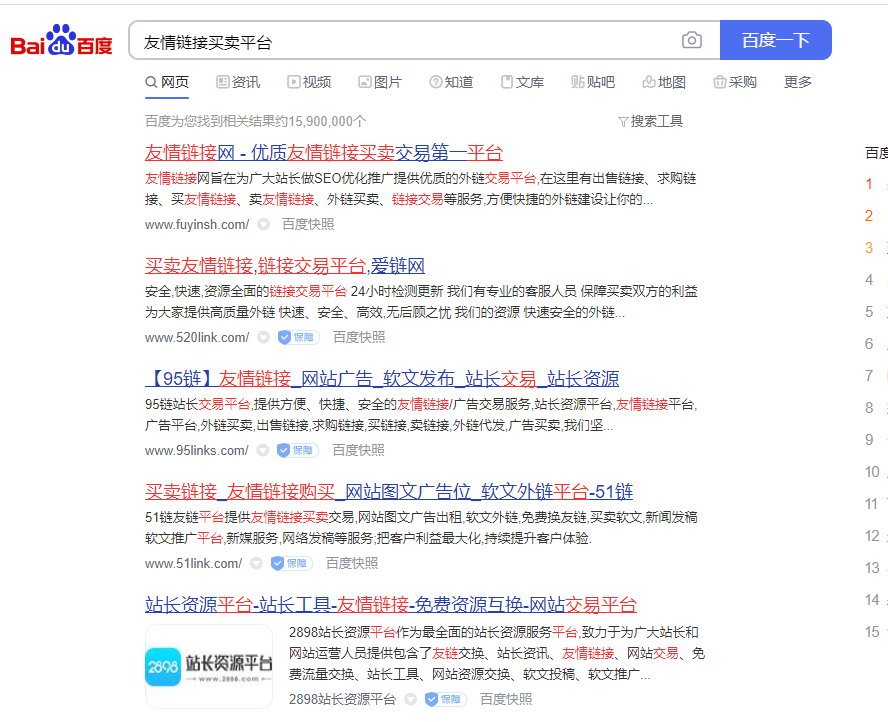Click URL www.51link.com/
Screen dimensions: 888x722
tap(193, 563)
